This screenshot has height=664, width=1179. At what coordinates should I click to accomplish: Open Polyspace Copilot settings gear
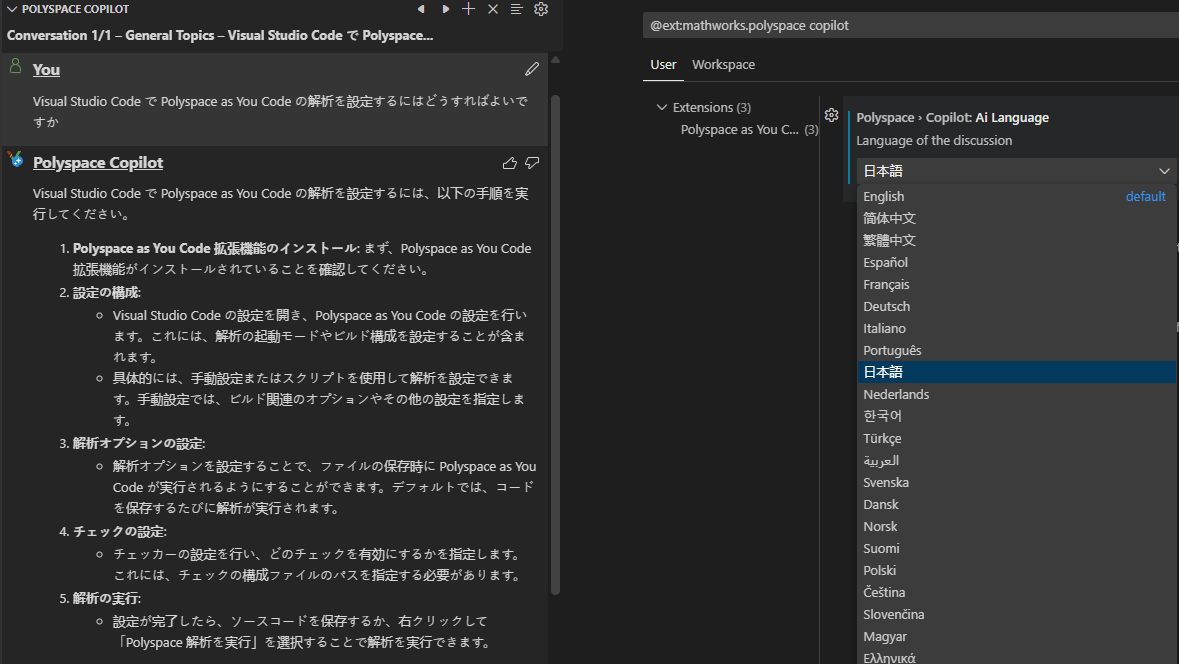coord(541,9)
